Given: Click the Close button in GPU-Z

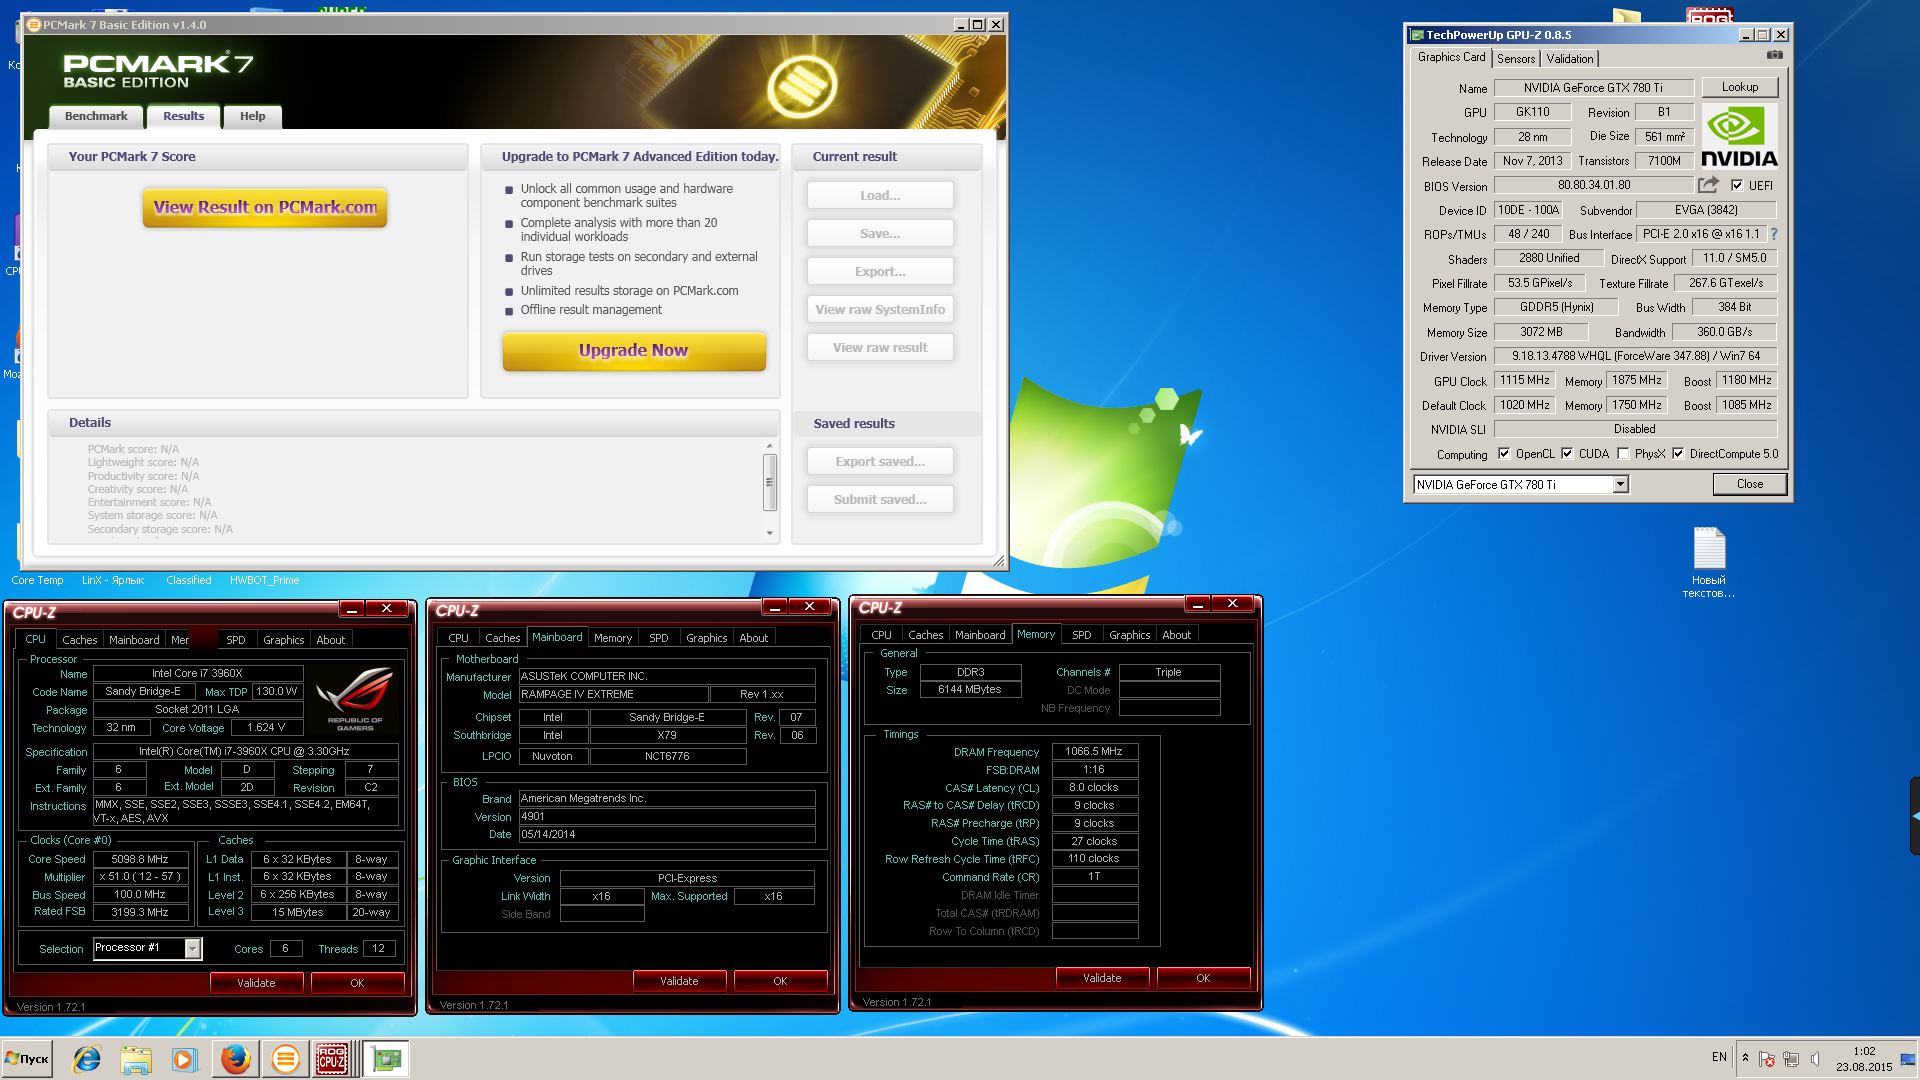Looking at the screenshot, I should point(1750,484).
